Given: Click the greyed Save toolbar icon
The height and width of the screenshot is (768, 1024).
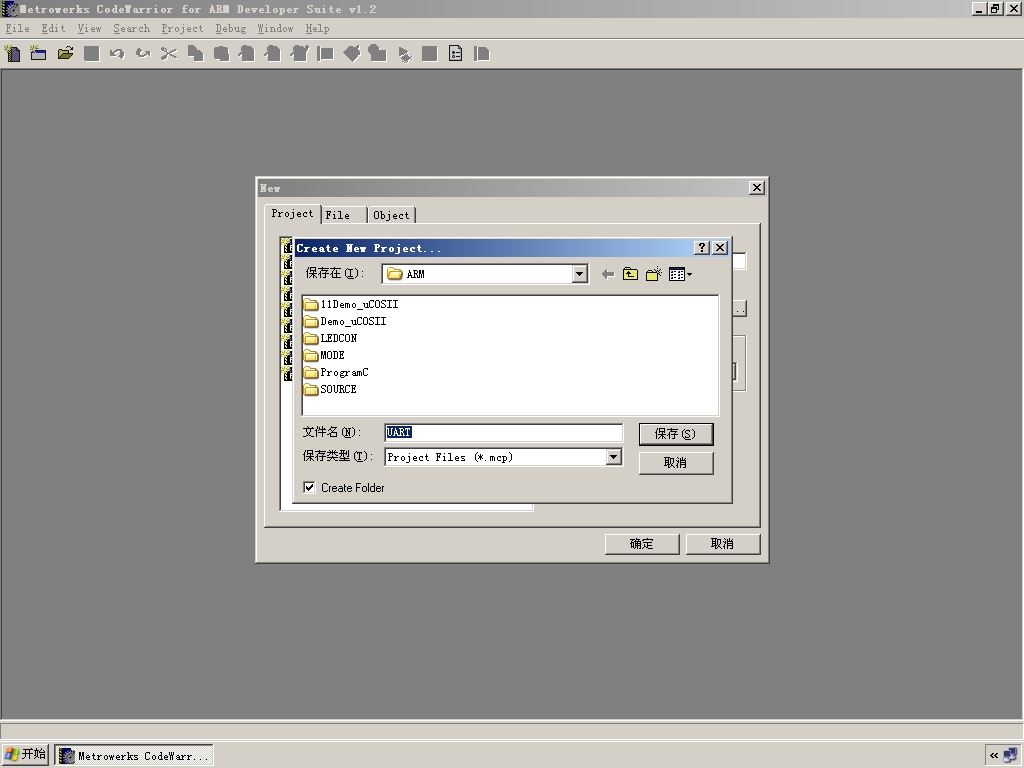Looking at the screenshot, I should 91,54.
